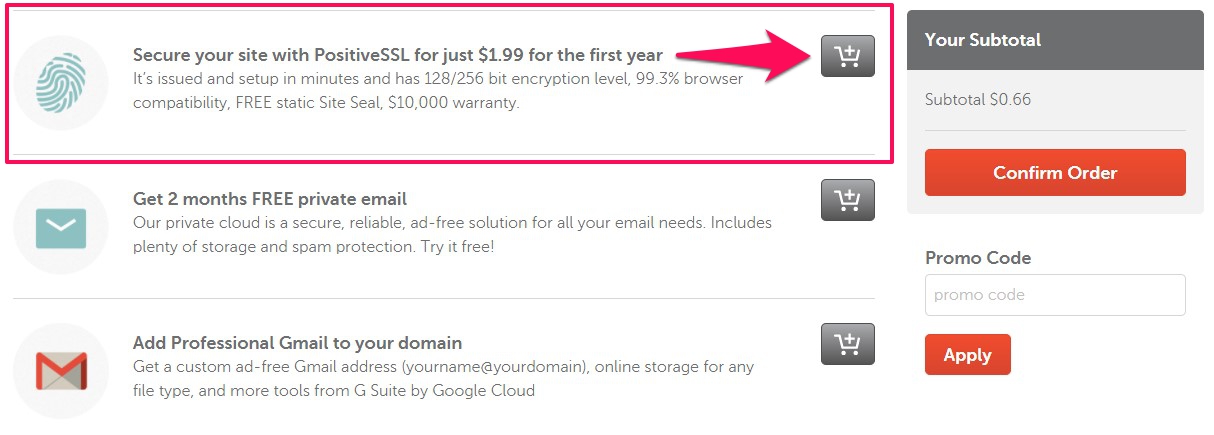The height and width of the screenshot is (435, 1214).
Task: Click the teal envelope private email icon
Action: pyautogui.click(x=61, y=227)
